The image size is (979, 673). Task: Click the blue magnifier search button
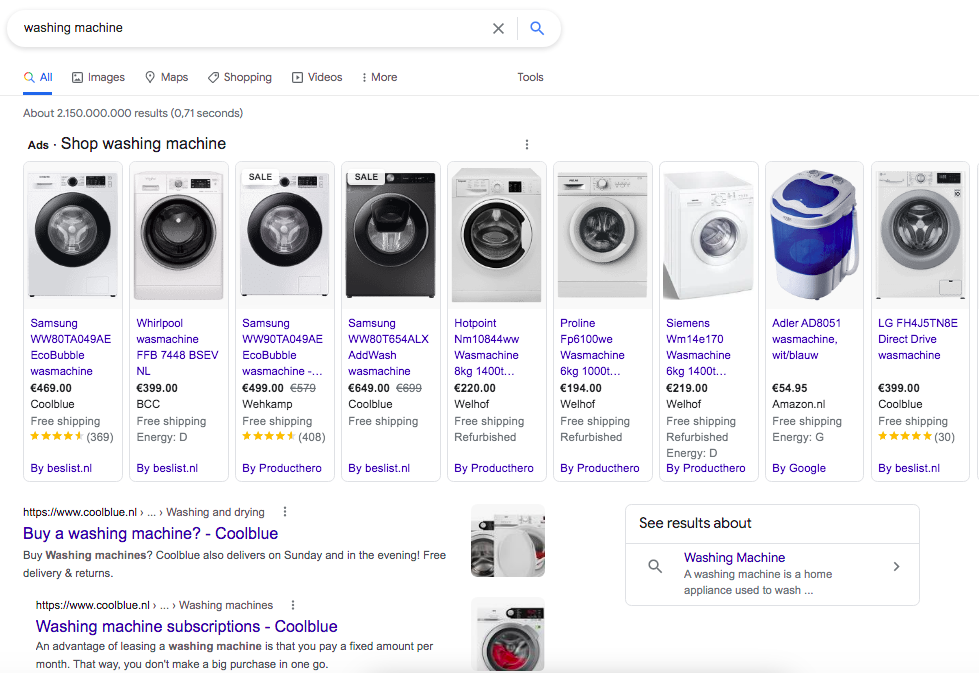537,28
